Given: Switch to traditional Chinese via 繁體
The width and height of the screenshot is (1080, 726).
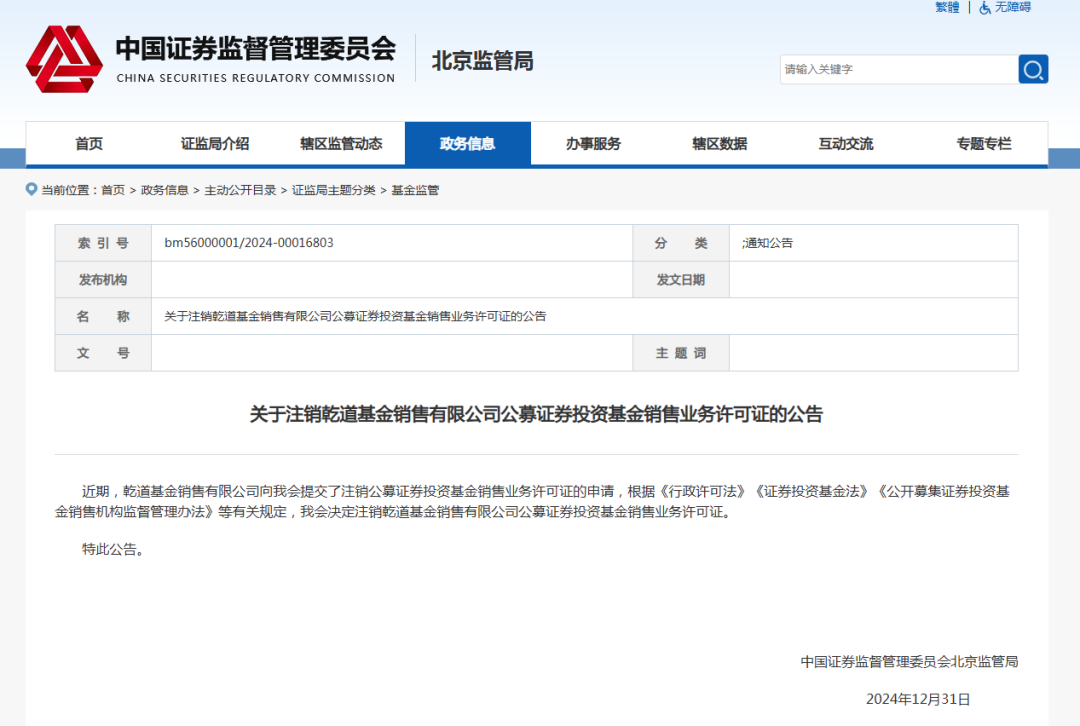Looking at the screenshot, I should coord(947,8).
